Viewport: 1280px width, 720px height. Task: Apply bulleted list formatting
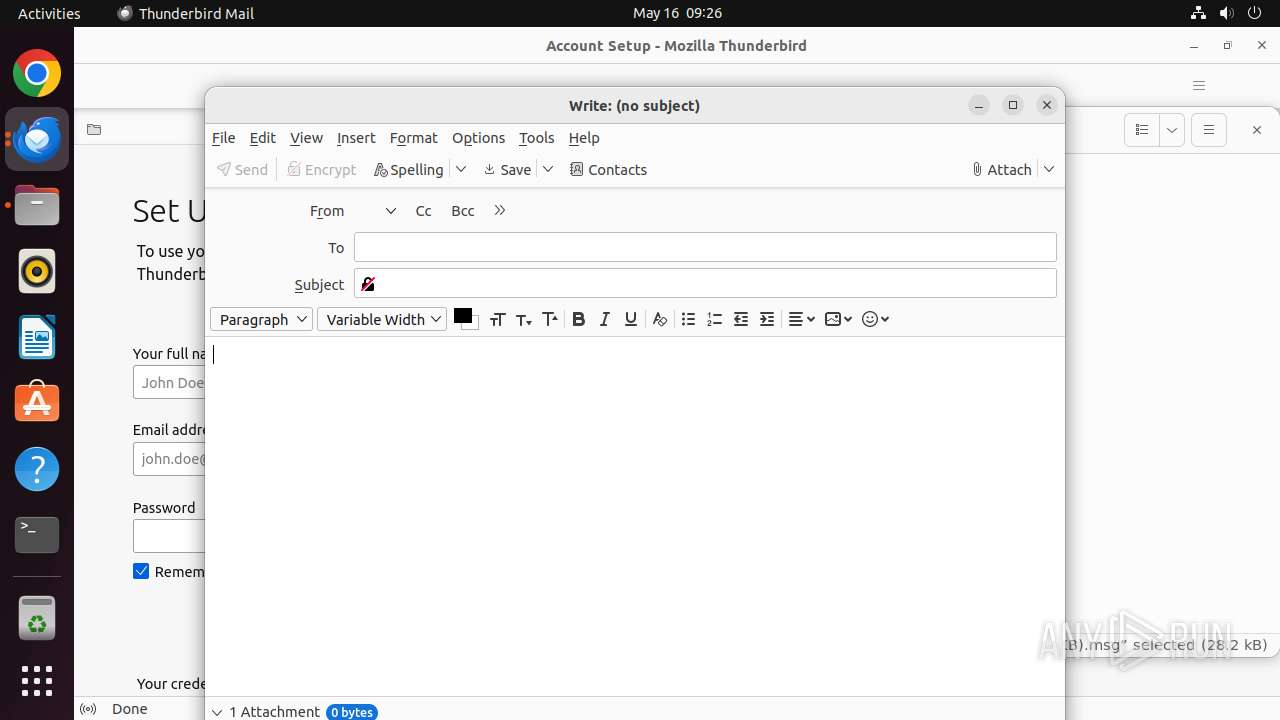coord(688,319)
